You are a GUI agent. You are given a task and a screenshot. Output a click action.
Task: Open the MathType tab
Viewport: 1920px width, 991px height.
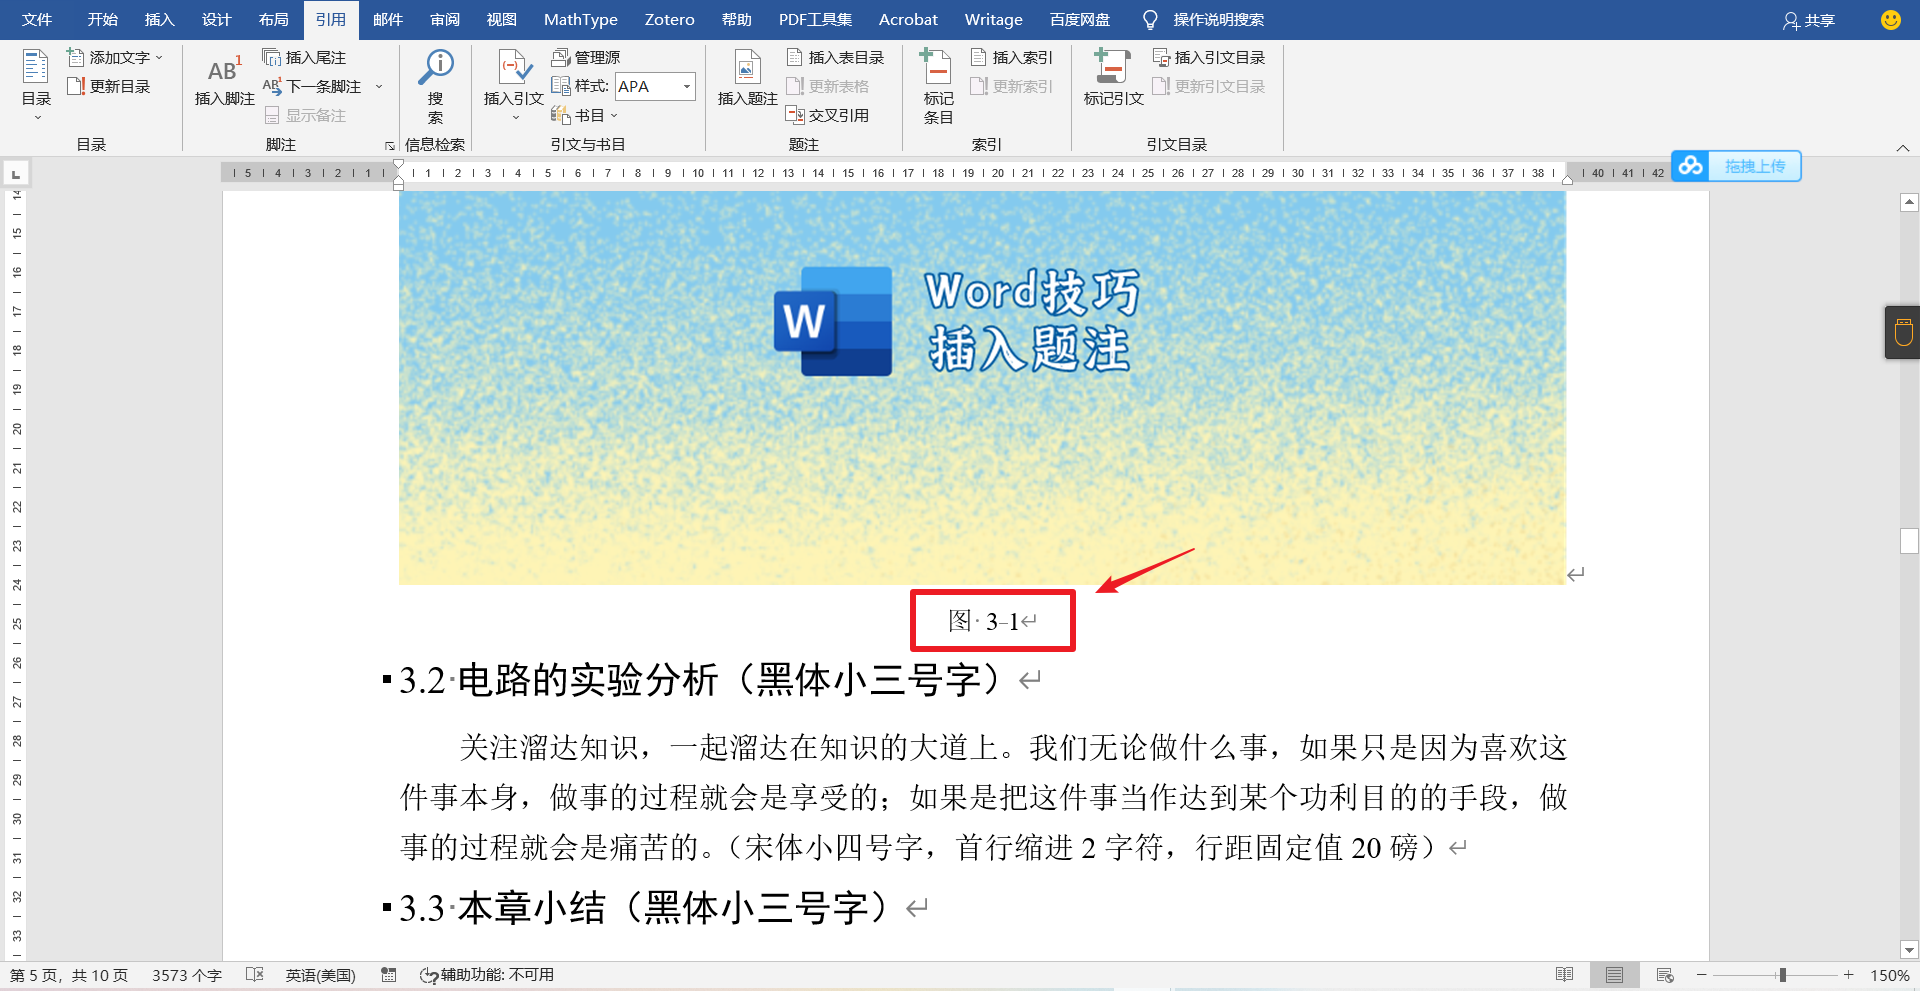581,20
